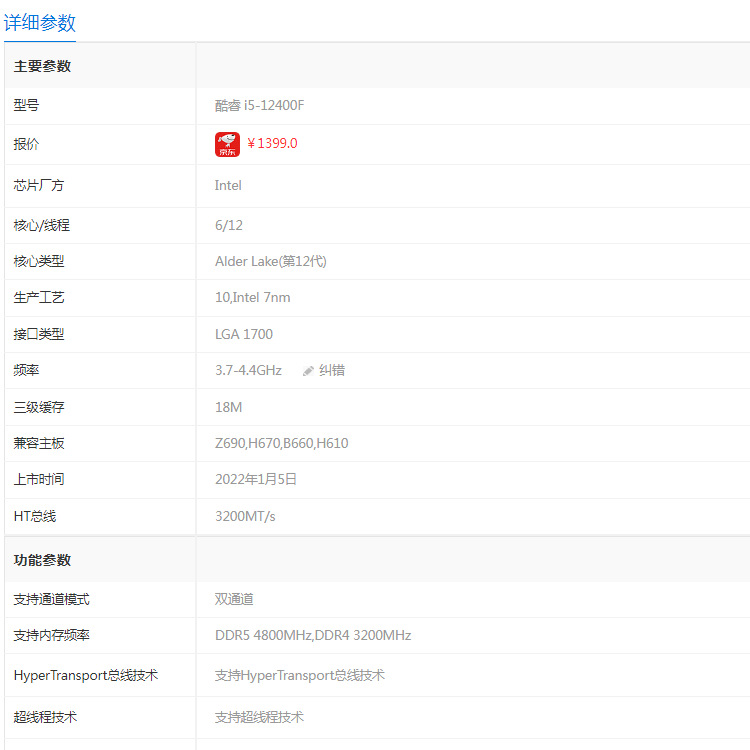Screen dimensions: 750x750
Task: Click the 接口类型 row label
Action: (39, 334)
